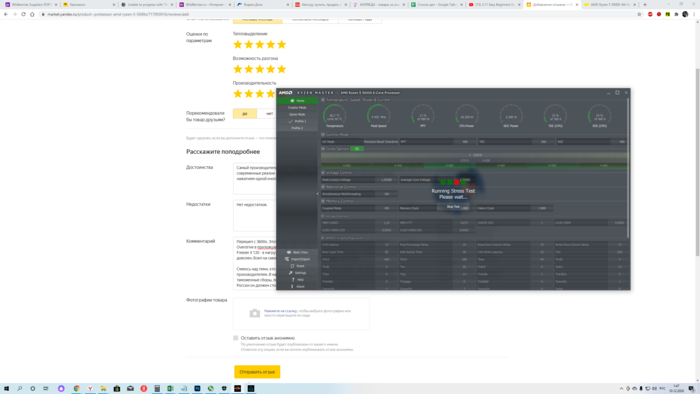Open Help in Ryzen Master sidebar

click(297, 279)
